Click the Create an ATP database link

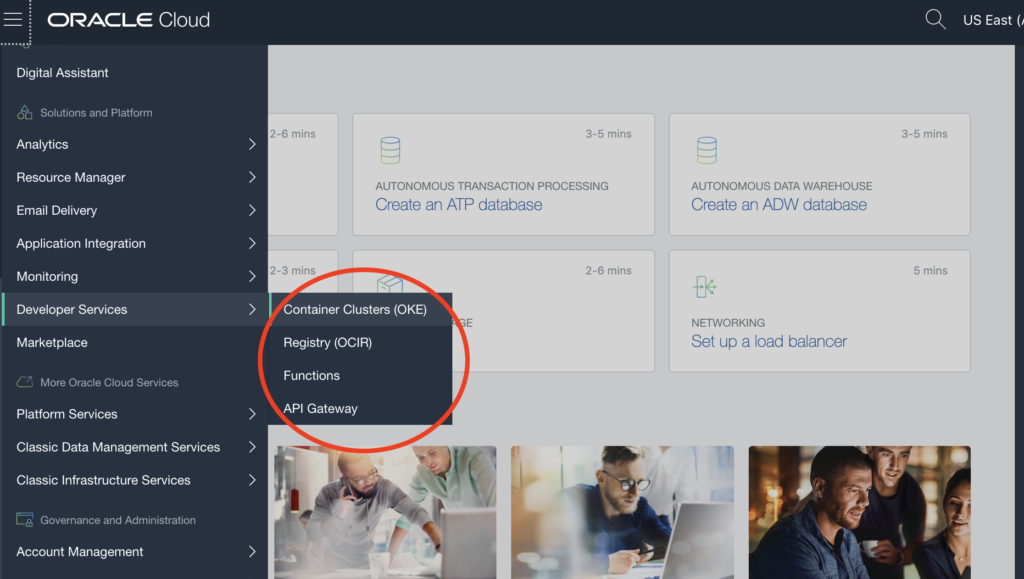point(459,205)
